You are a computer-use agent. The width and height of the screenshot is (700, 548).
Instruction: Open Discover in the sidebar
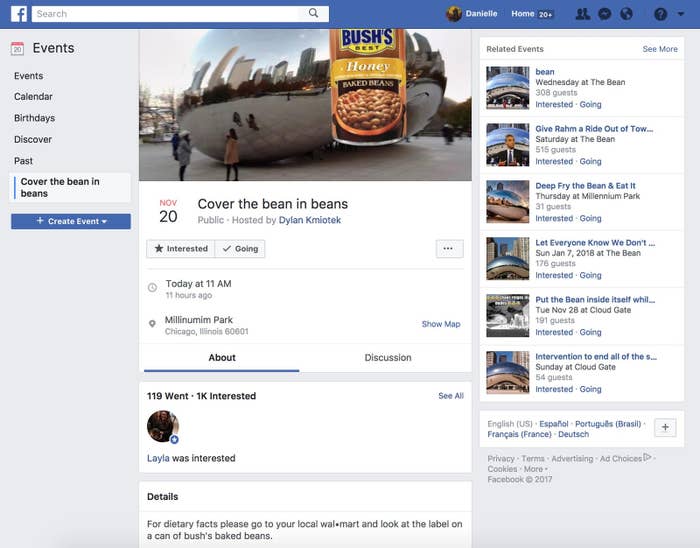point(33,139)
